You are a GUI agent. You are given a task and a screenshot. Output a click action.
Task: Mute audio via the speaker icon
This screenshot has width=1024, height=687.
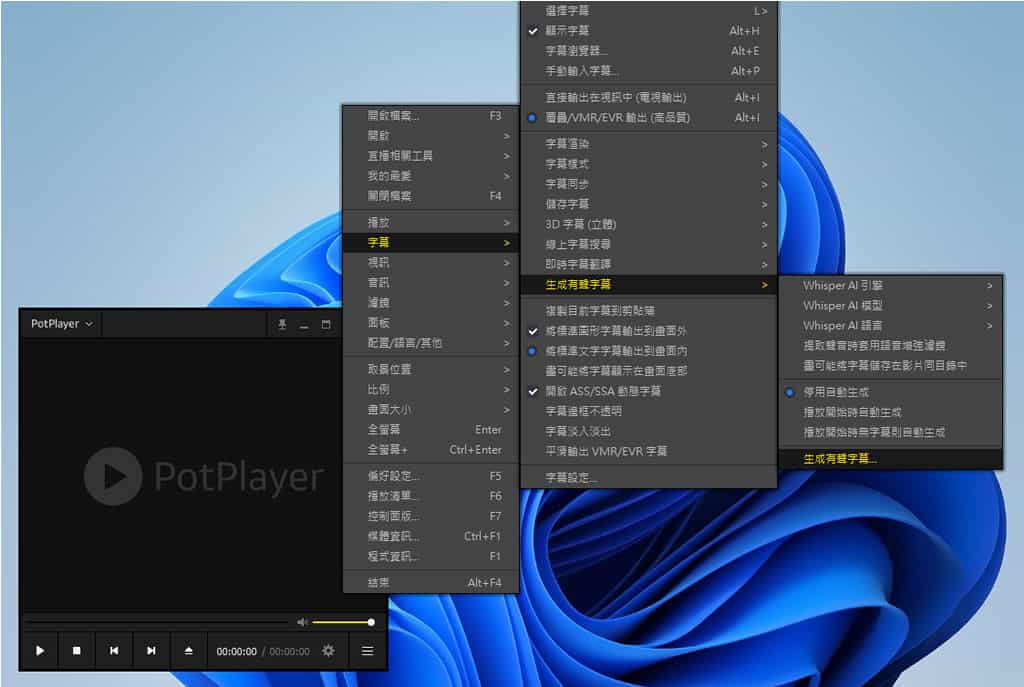pos(302,622)
